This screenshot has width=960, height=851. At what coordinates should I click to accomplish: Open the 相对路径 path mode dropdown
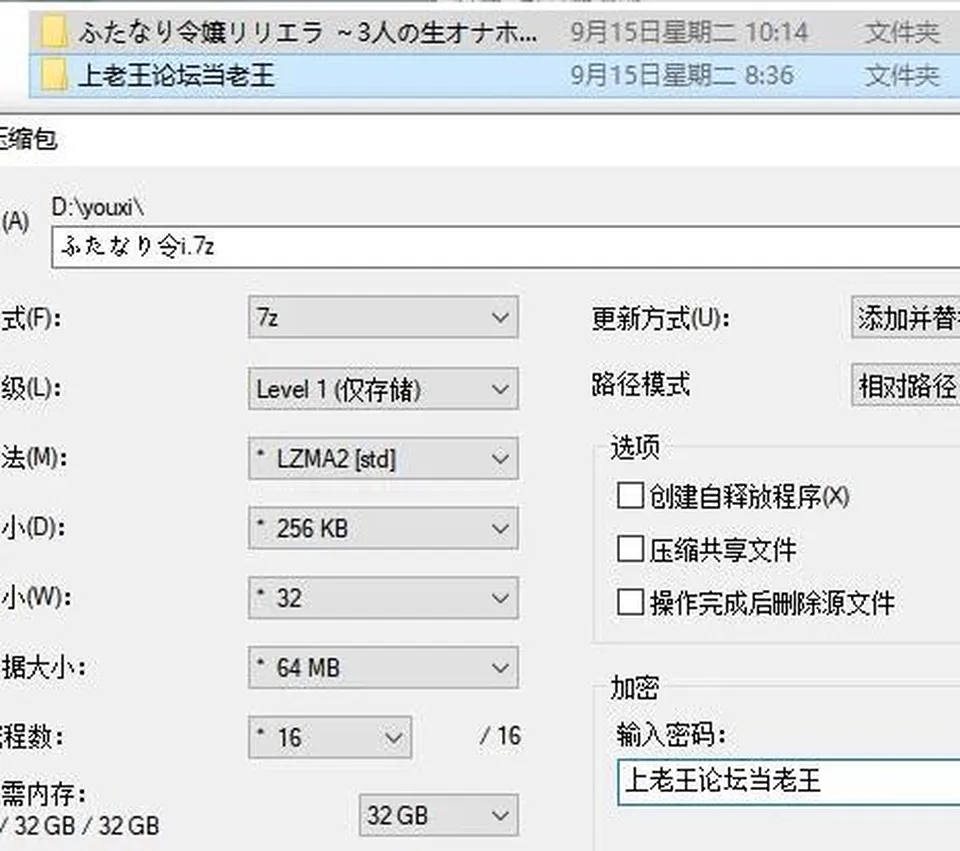(906, 386)
